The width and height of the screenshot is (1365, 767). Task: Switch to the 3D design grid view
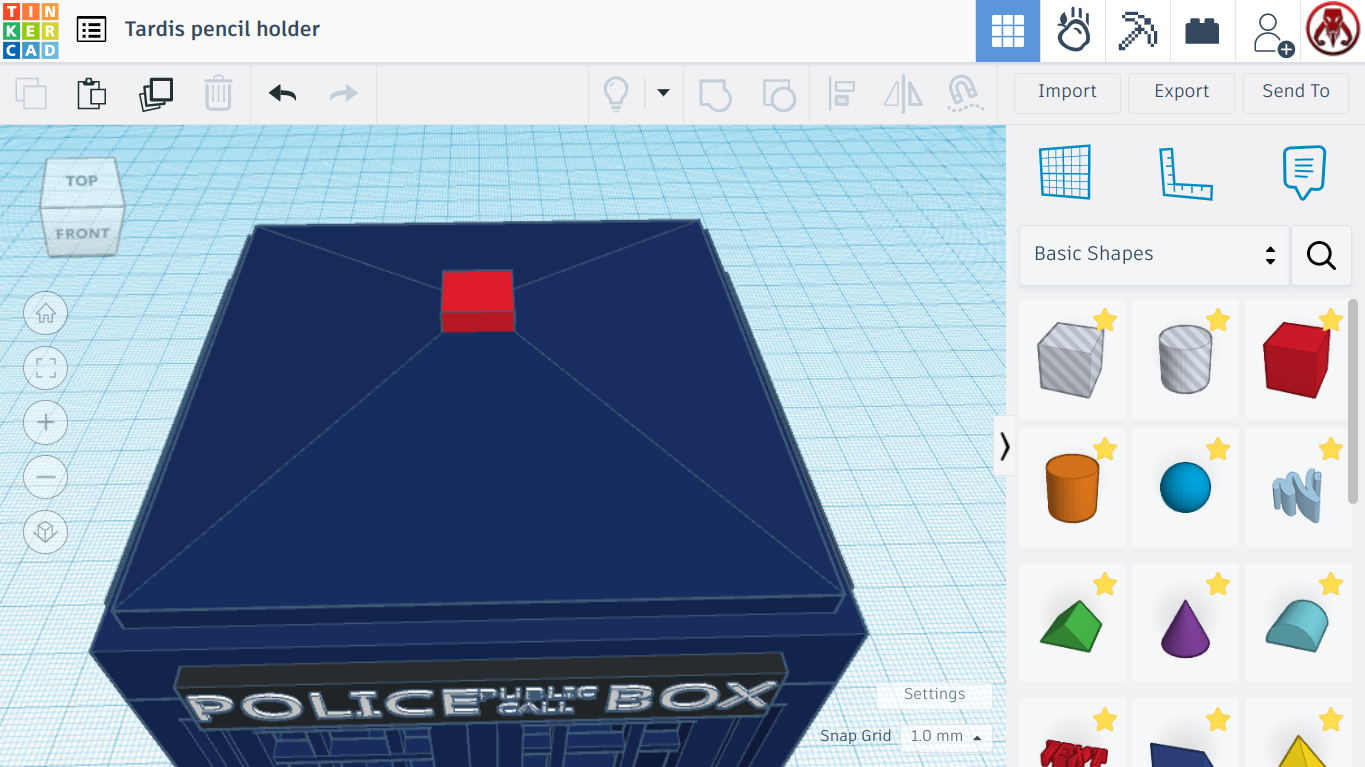[1008, 31]
